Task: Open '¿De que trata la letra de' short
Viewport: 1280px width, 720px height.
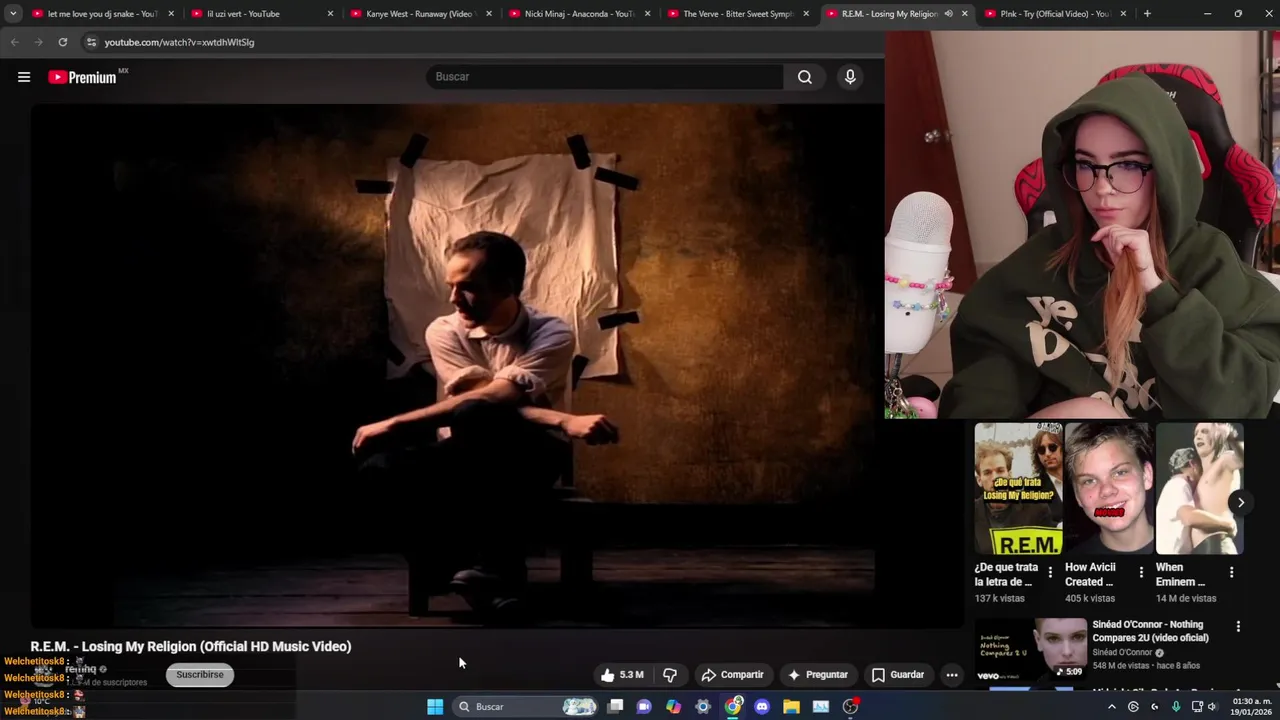Action: (x=1018, y=489)
